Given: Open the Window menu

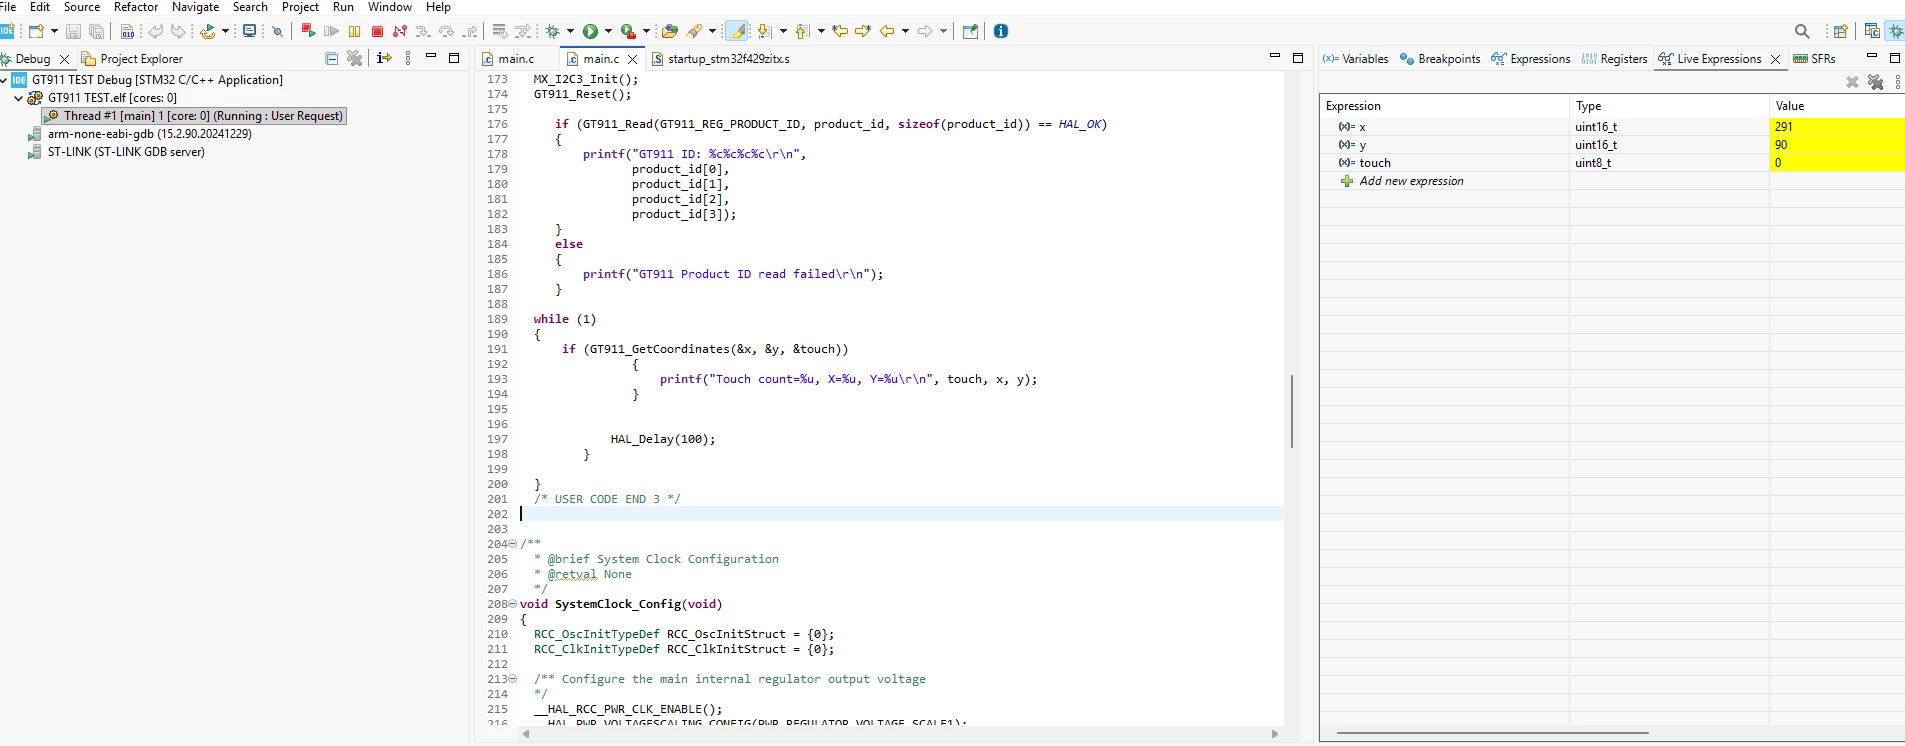Looking at the screenshot, I should point(389,7).
